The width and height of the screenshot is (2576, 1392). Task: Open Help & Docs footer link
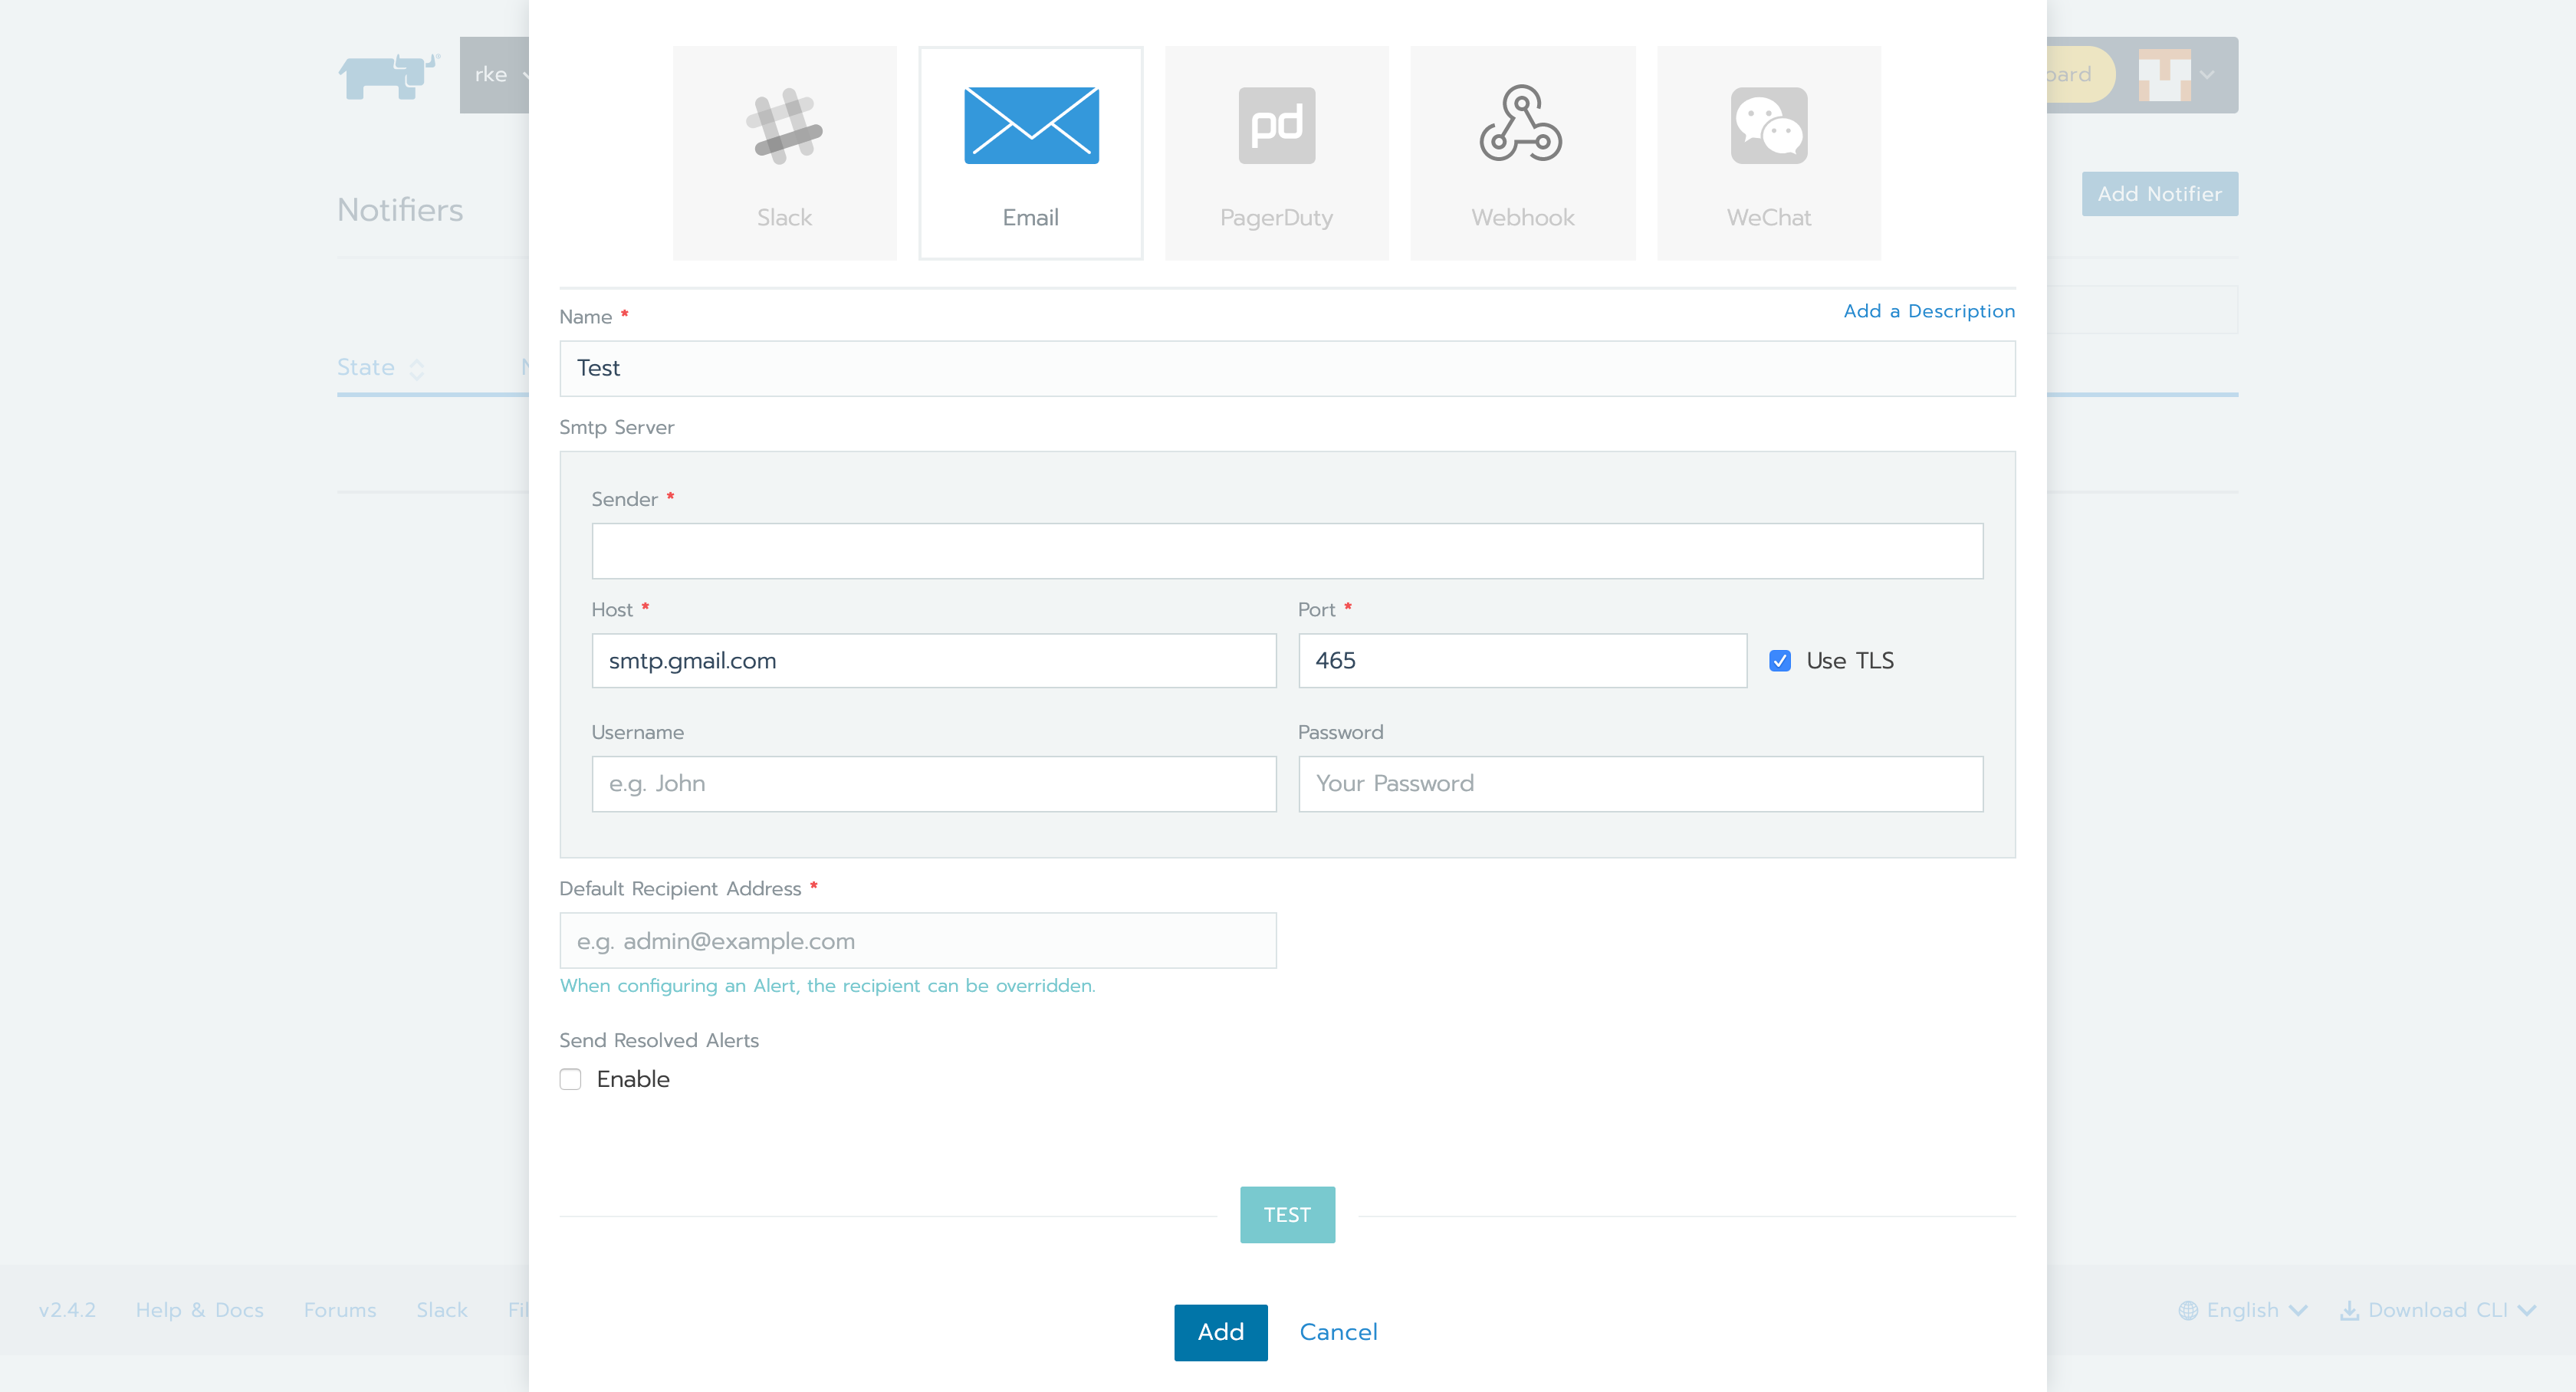(199, 1310)
